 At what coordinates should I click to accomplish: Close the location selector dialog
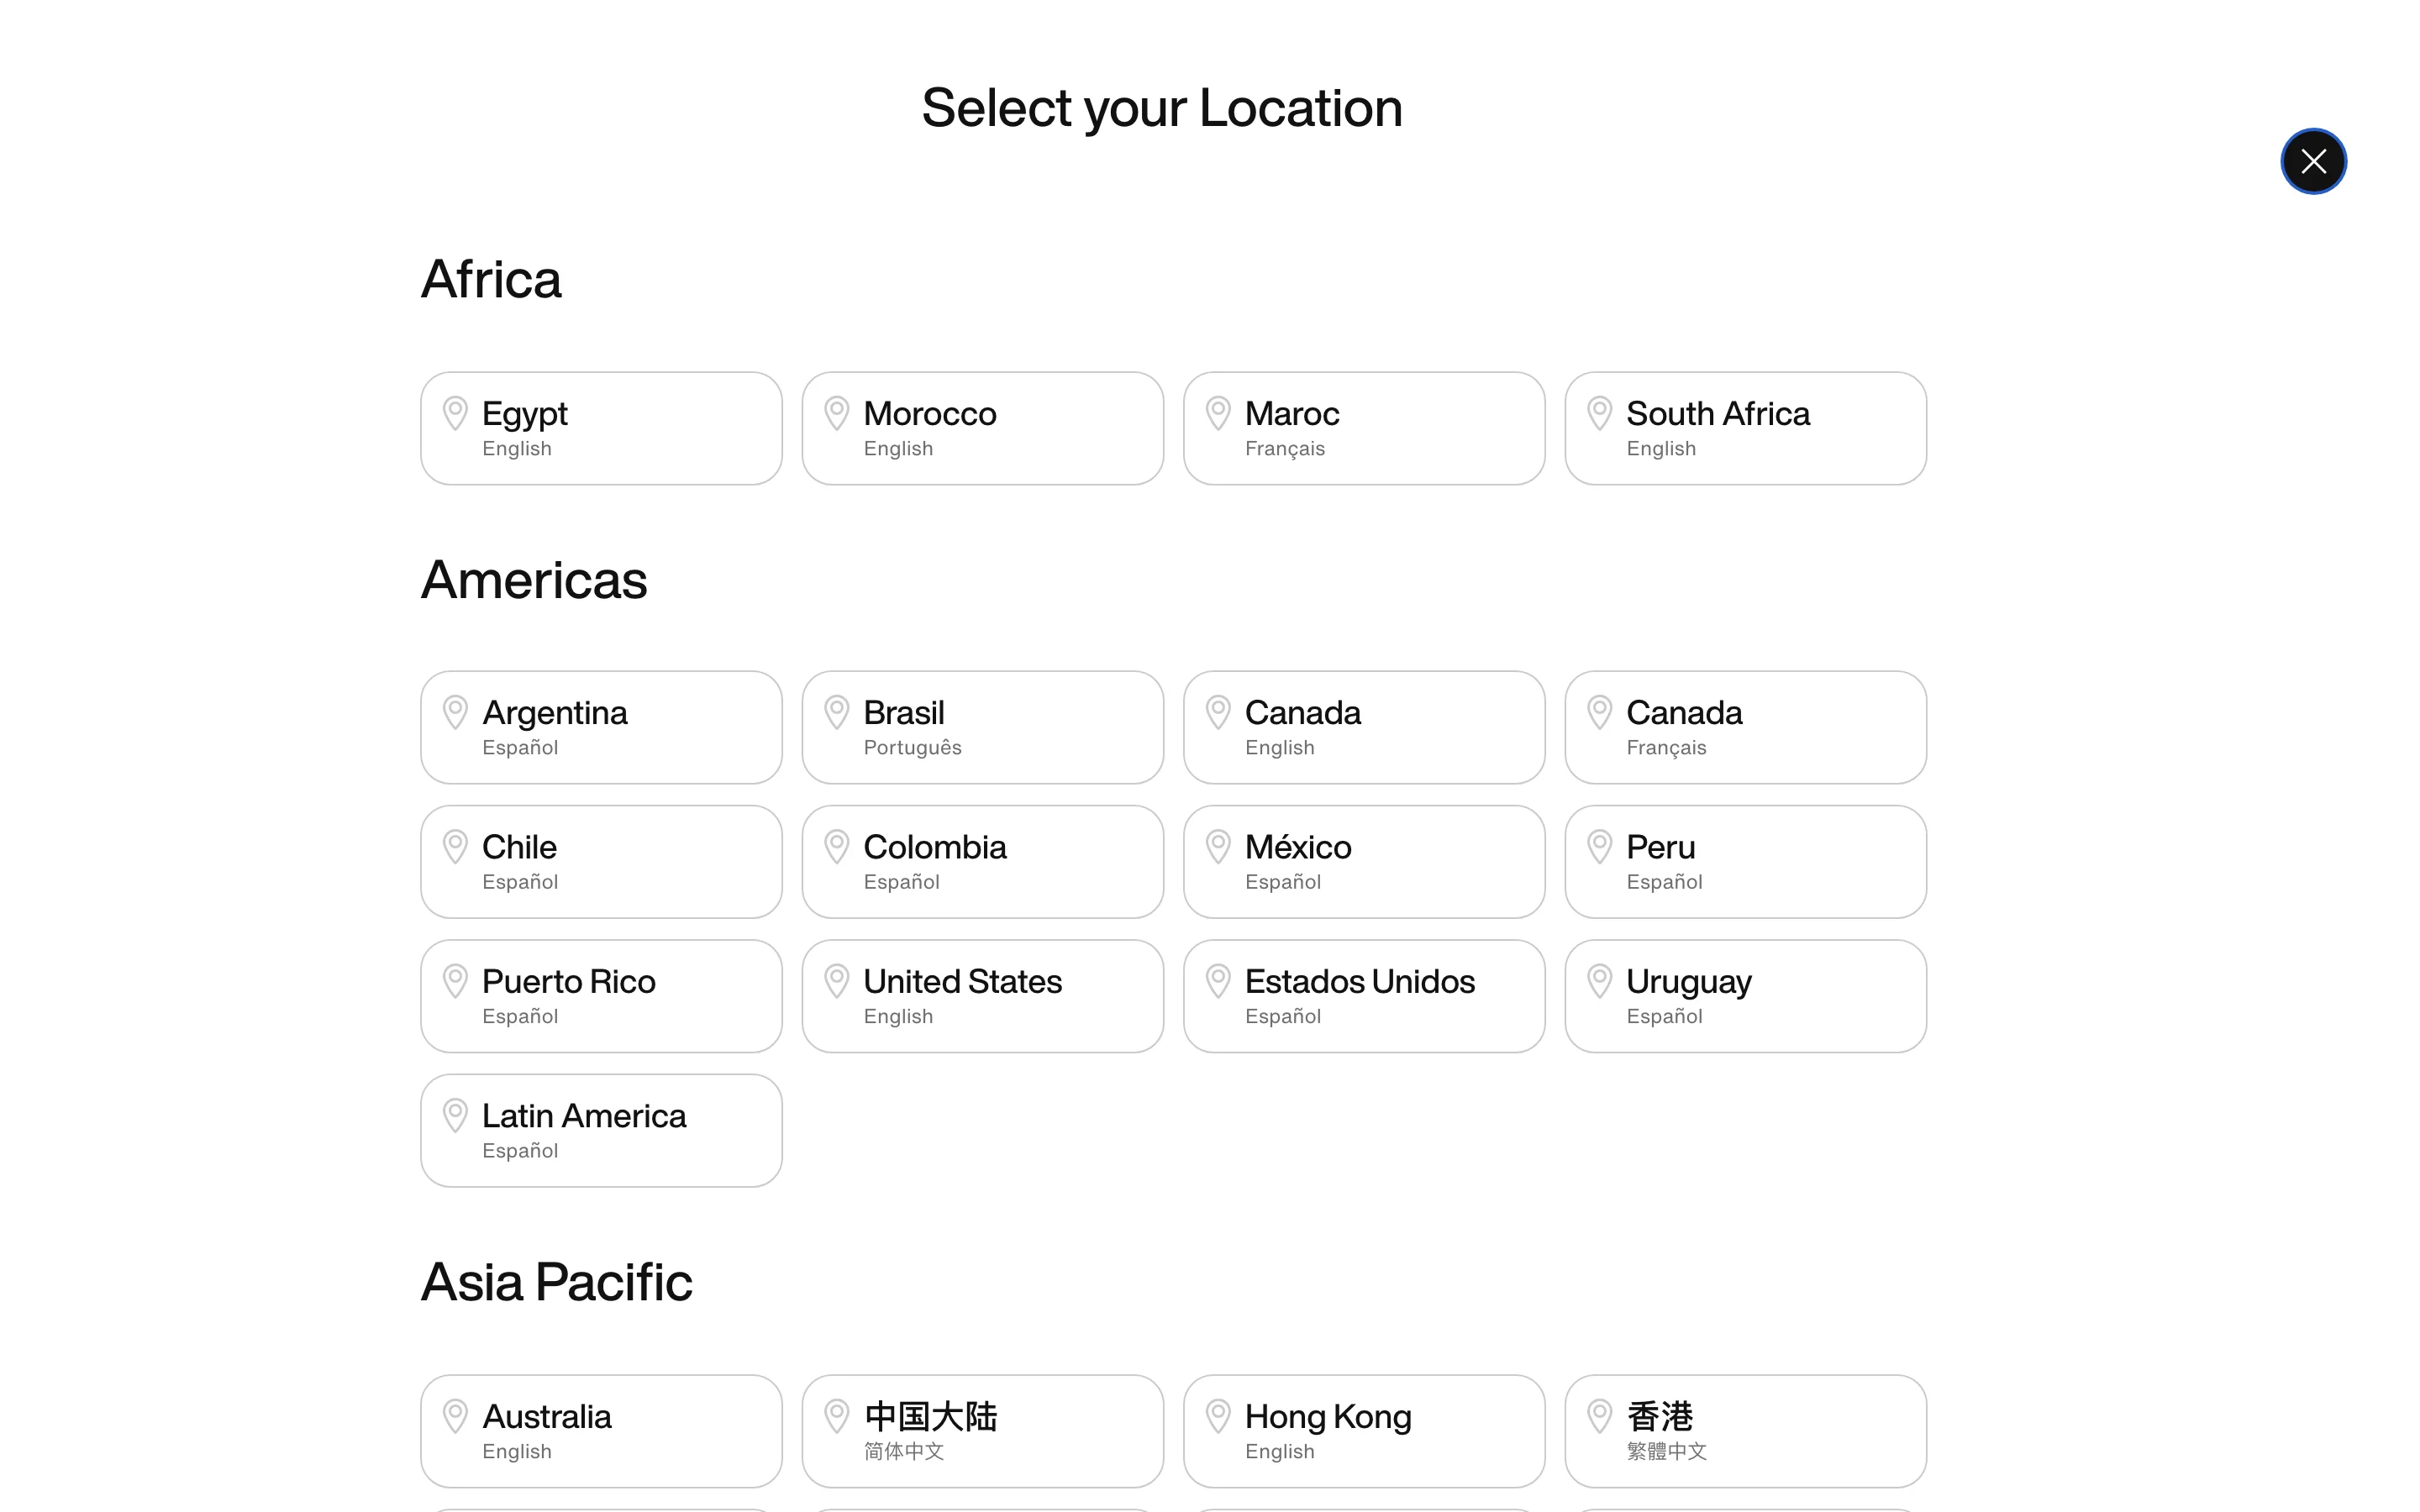(x=2312, y=161)
